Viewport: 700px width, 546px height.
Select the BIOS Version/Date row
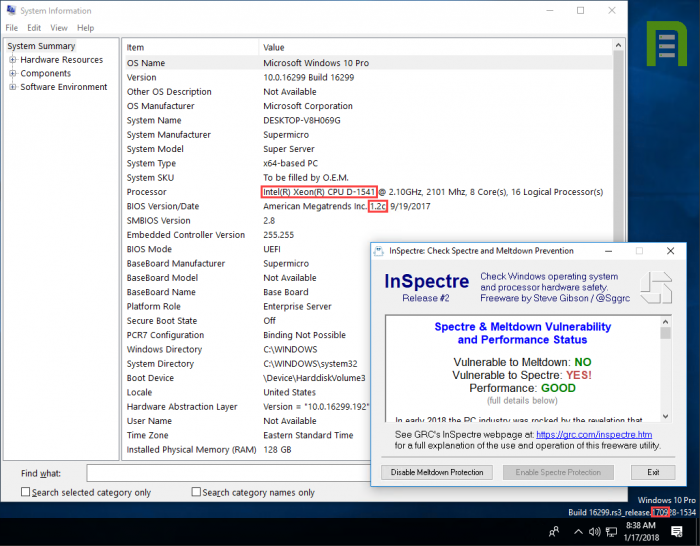pos(367,206)
